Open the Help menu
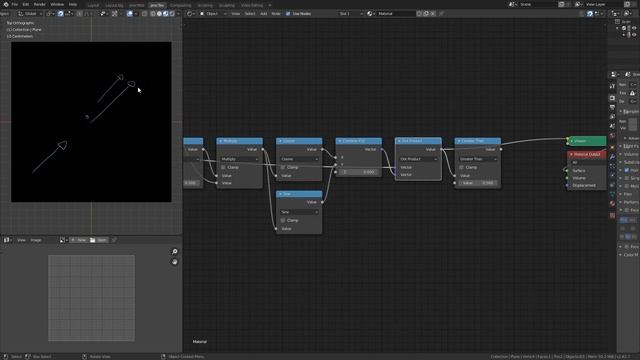 pyautogui.click(x=73, y=4)
